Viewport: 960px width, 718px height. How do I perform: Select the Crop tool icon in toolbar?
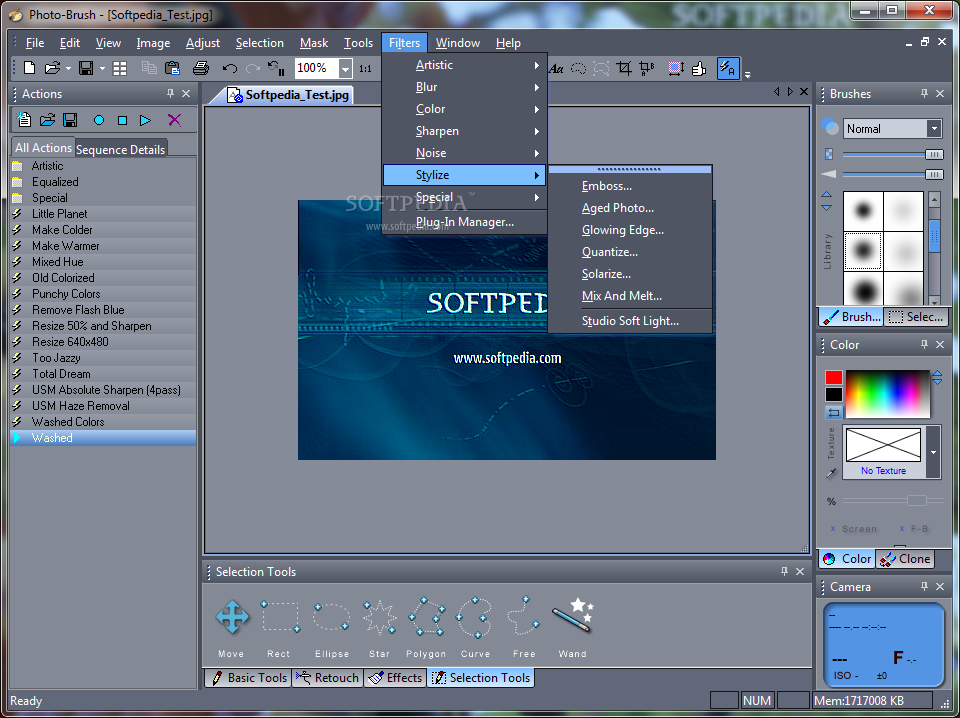tap(624, 68)
